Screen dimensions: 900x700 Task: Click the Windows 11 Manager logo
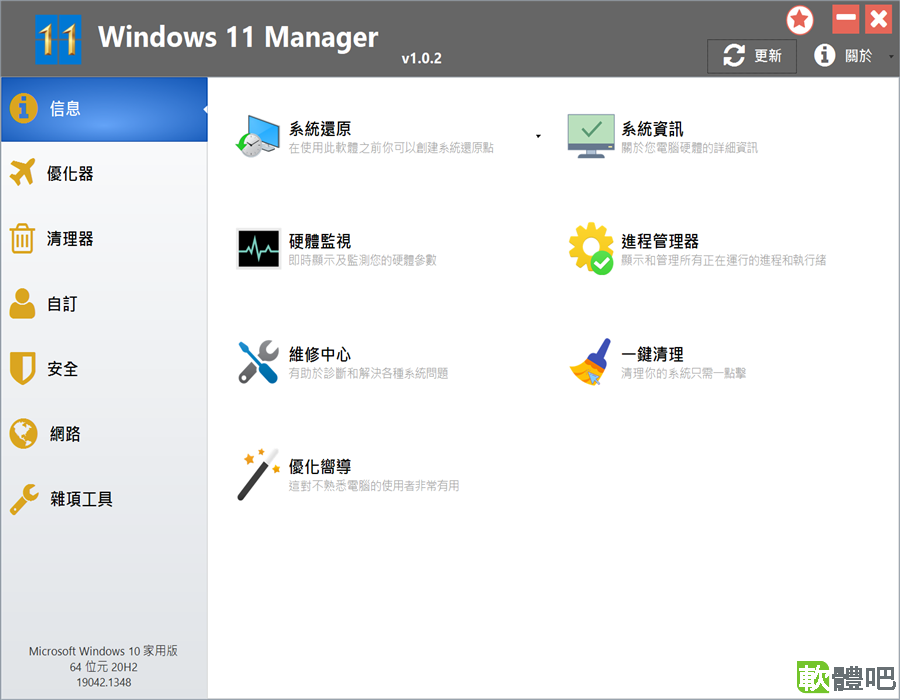pyautogui.click(x=58, y=39)
